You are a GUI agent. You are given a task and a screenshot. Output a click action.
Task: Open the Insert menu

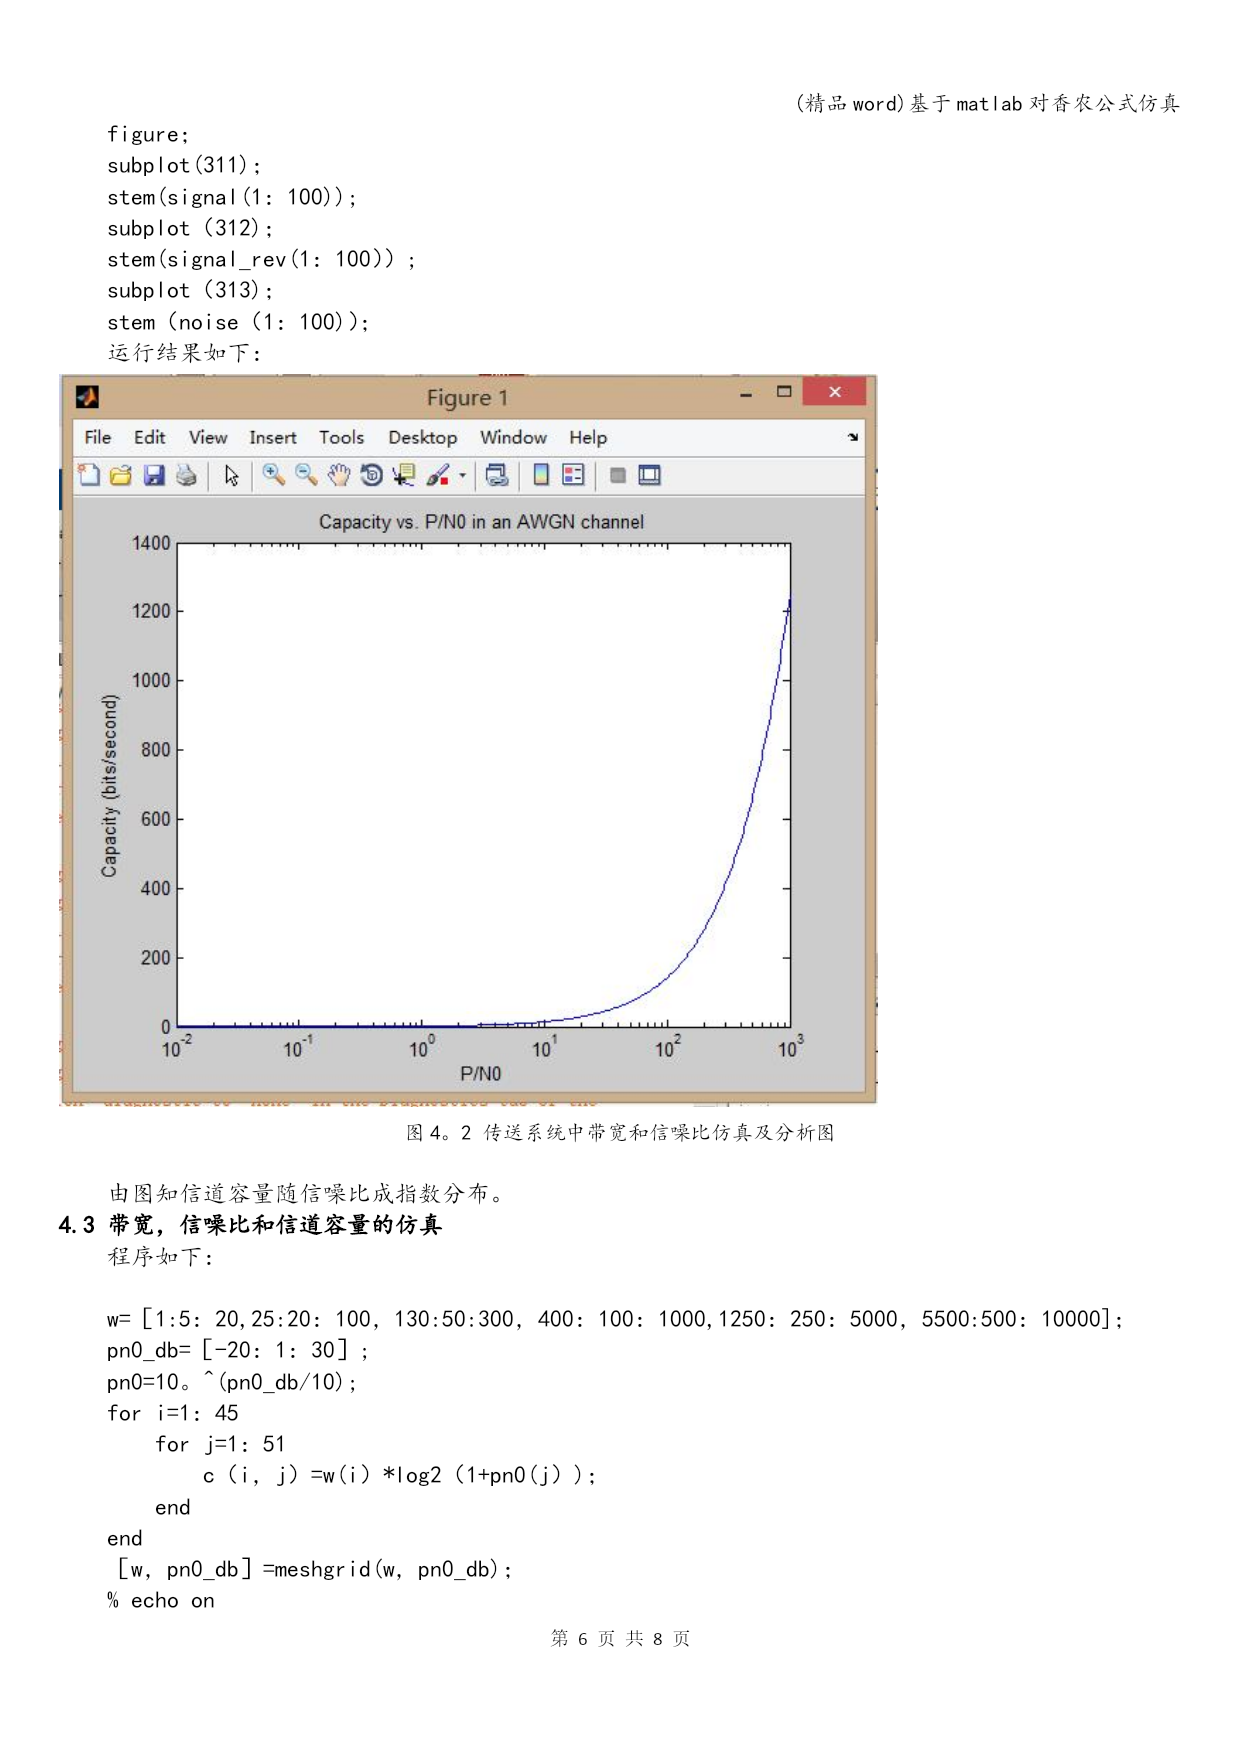click(x=273, y=438)
